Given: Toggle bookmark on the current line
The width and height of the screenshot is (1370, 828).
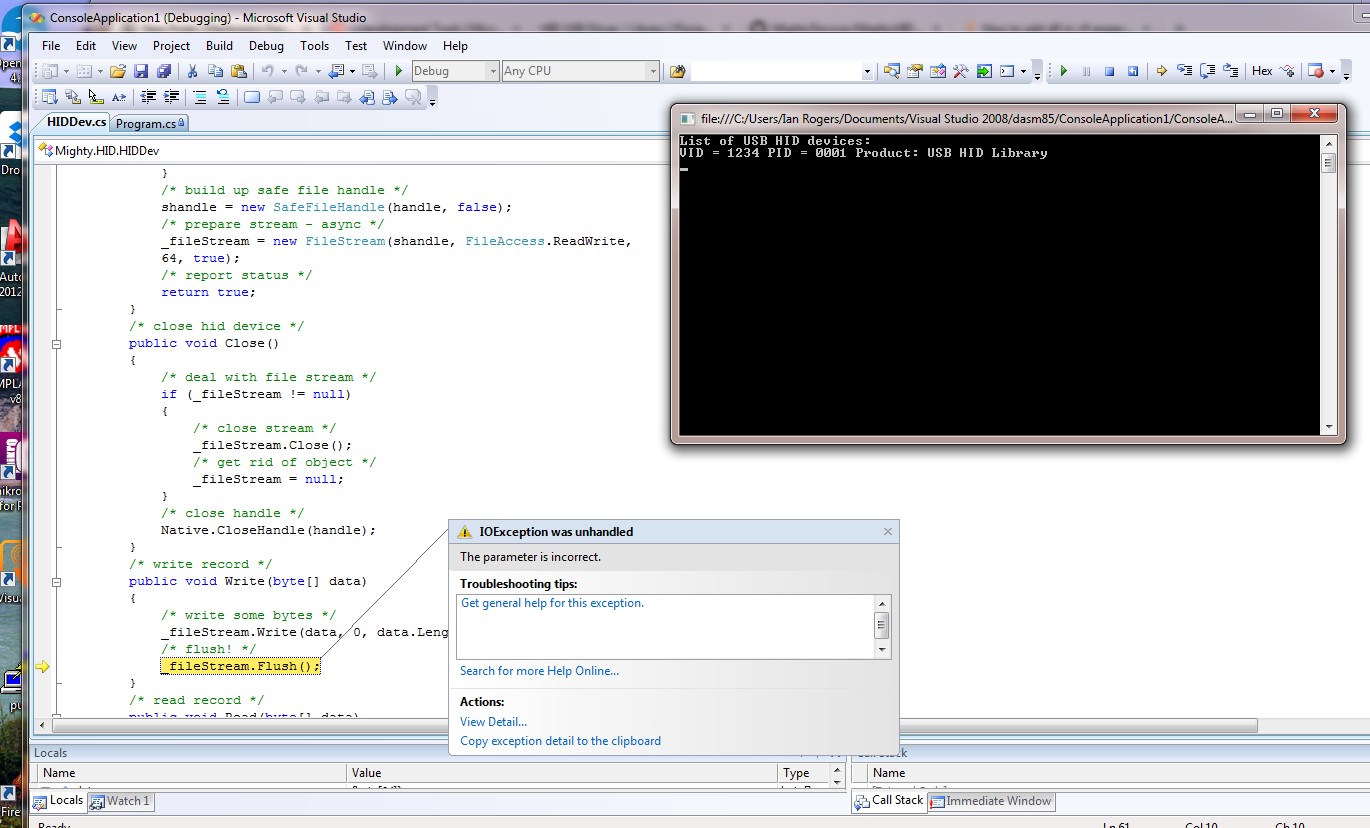Looking at the screenshot, I should tap(252, 97).
